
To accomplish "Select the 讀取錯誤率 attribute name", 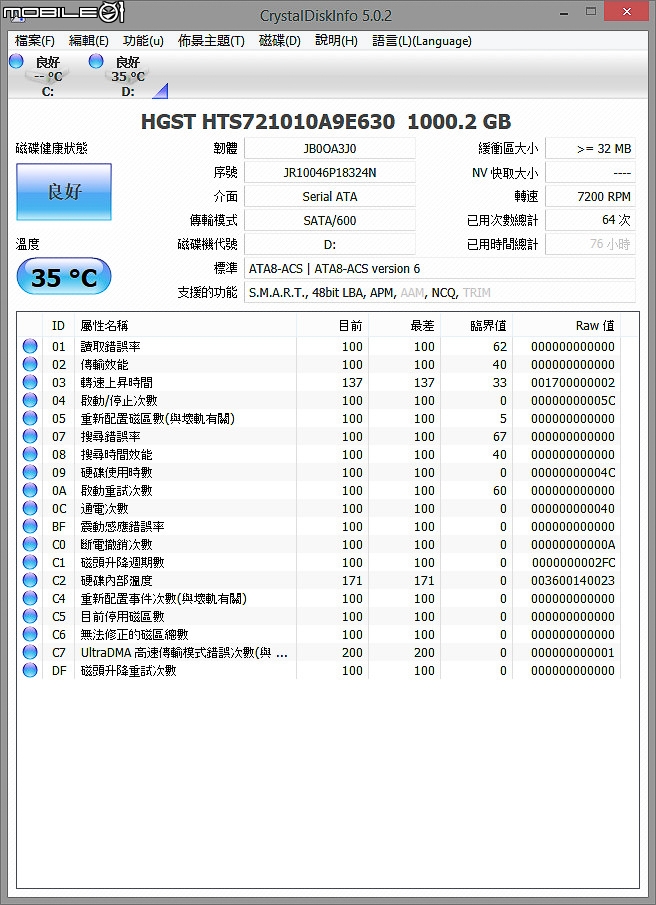I will pyautogui.click(x=110, y=346).
